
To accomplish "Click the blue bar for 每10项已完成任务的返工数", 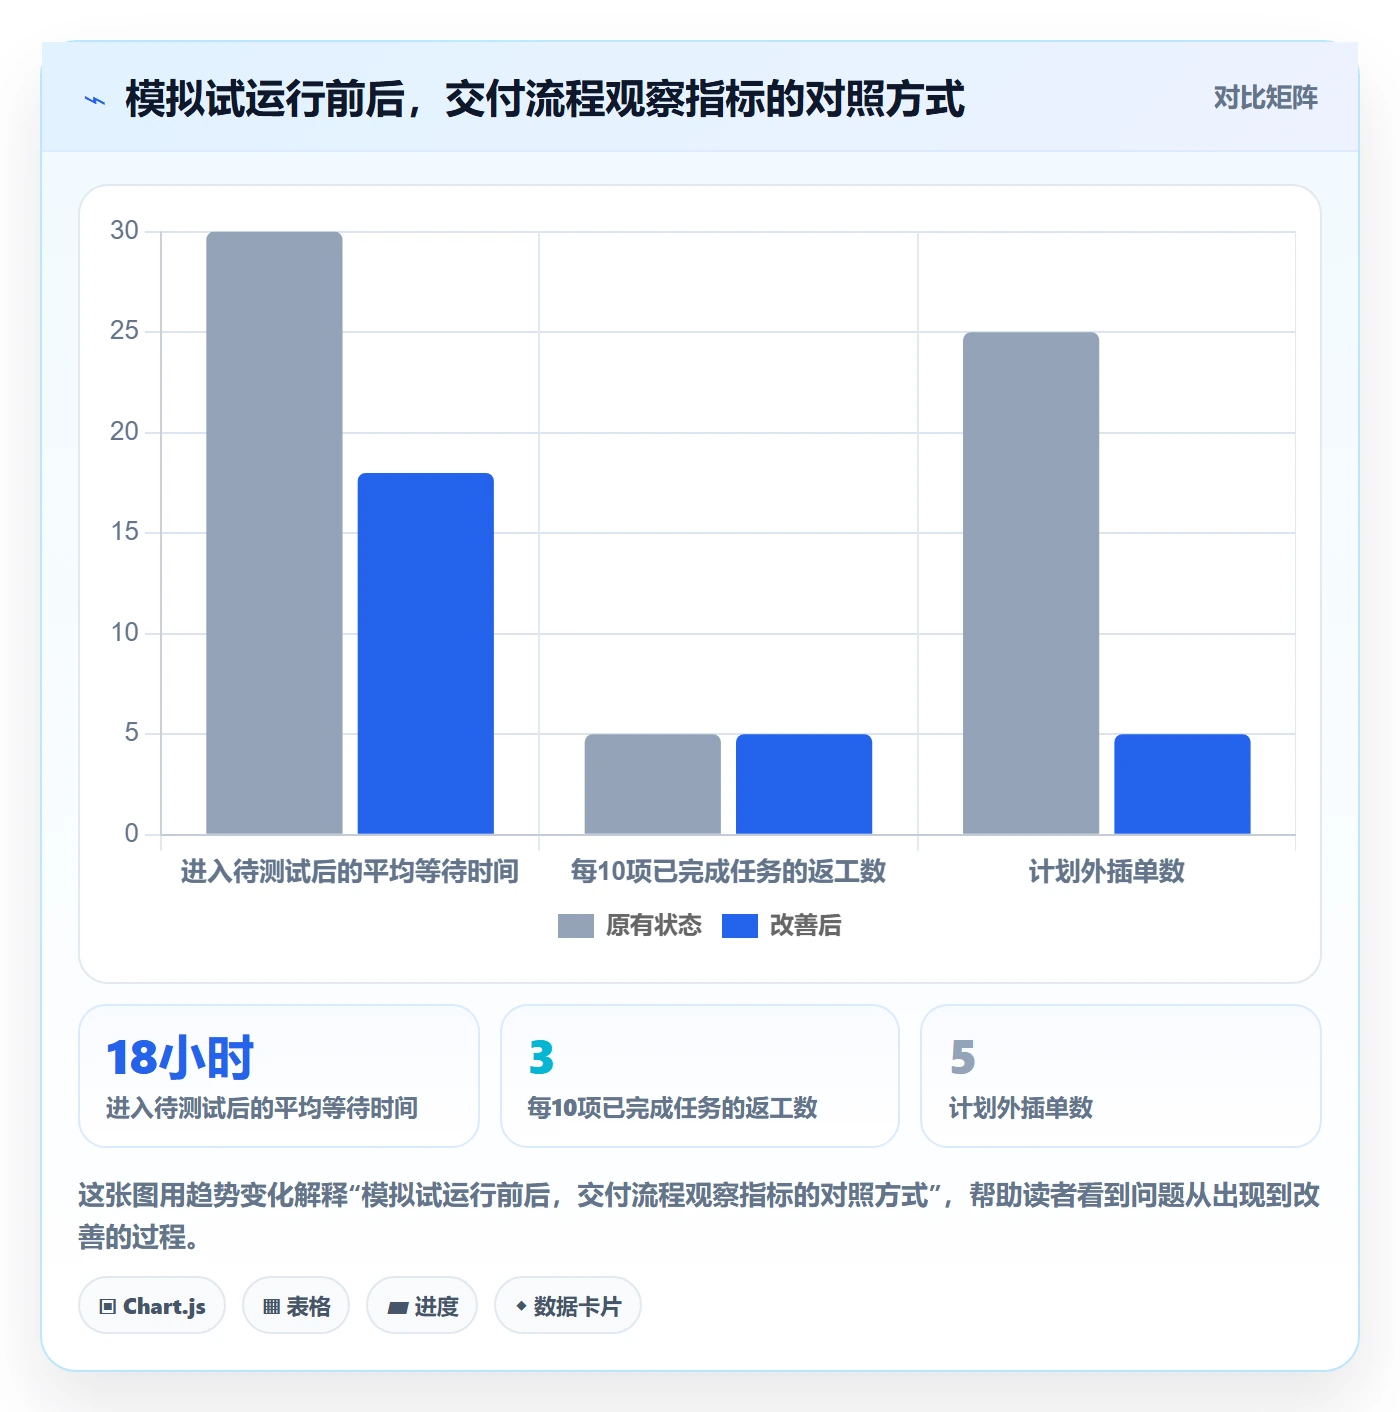I will click(804, 784).
